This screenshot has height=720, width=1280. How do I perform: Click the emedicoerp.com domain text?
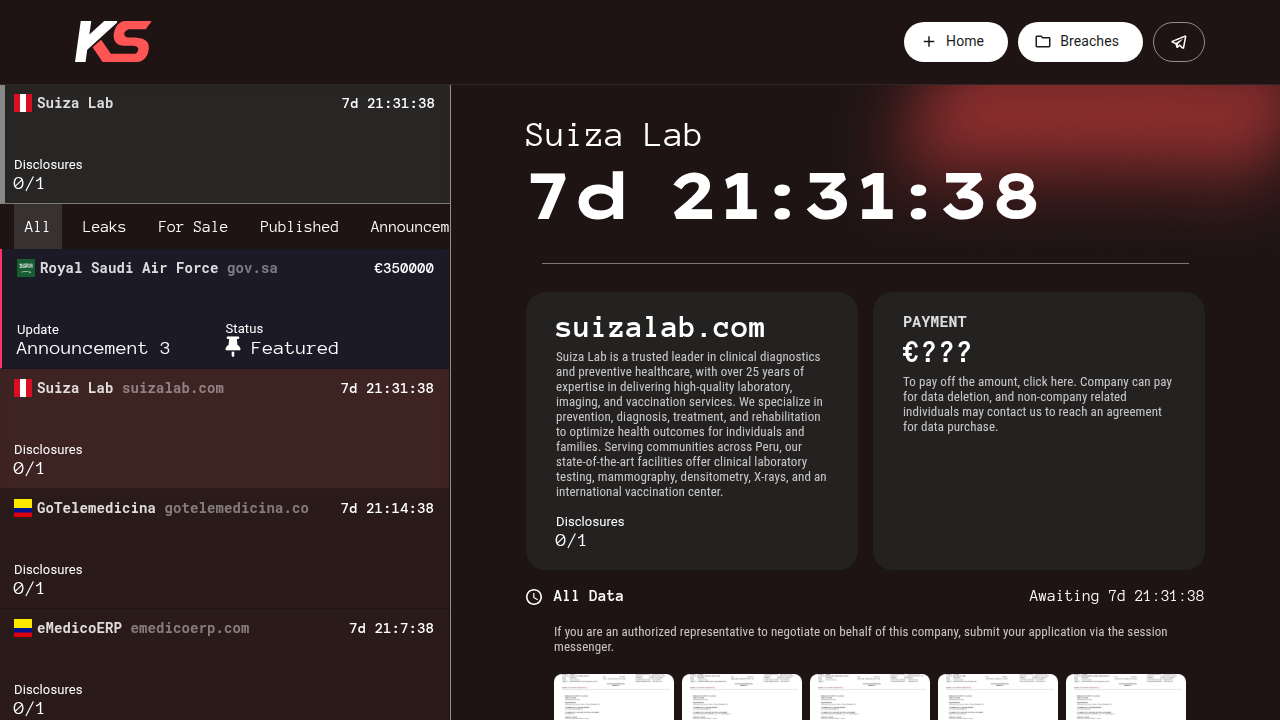190,628
